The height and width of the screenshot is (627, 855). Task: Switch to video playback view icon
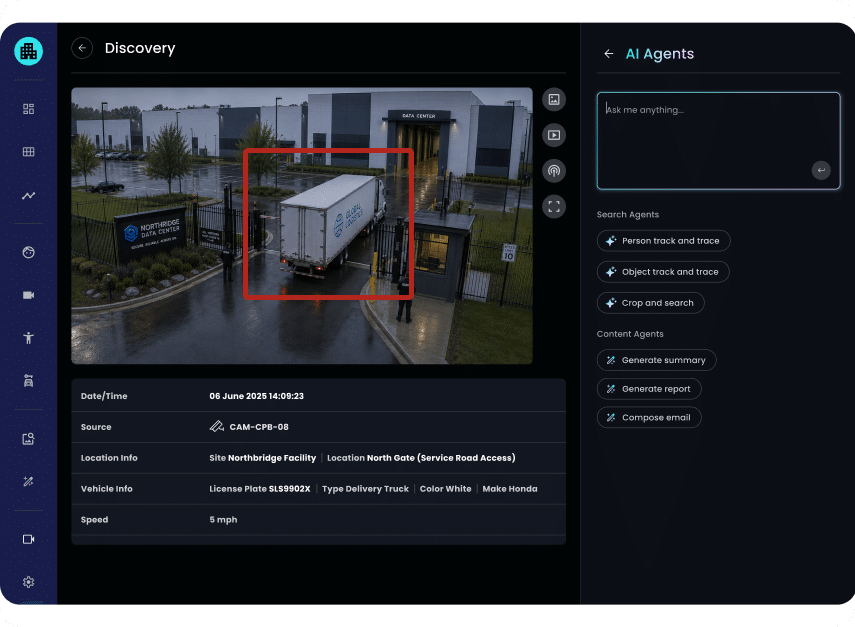[553, 135]
